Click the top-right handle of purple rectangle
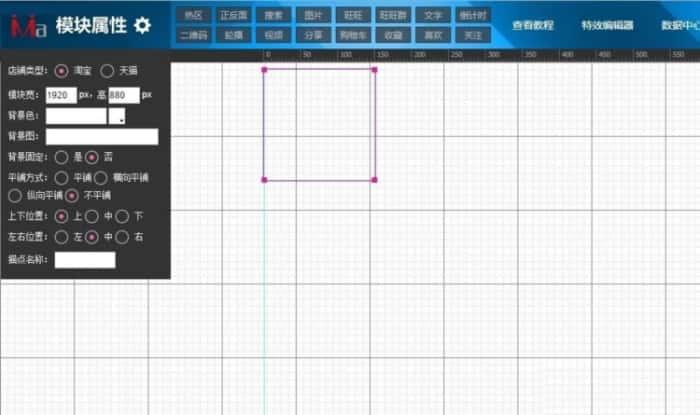Viewport: 700px width, 415px height. [375, 70]
